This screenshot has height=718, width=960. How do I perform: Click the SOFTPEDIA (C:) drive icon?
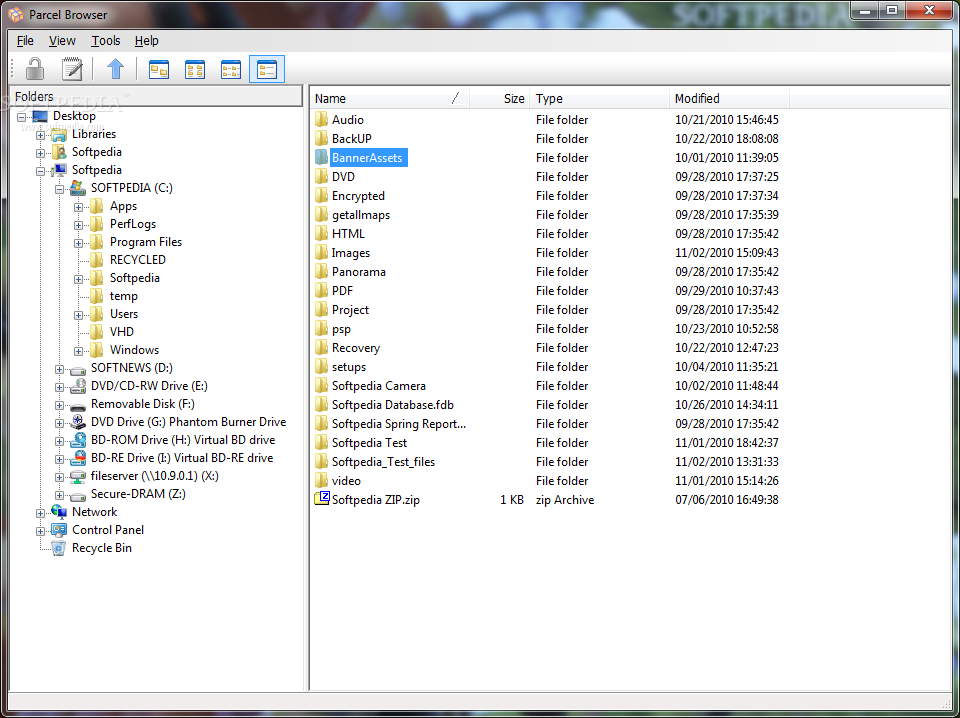coord(78,188)
